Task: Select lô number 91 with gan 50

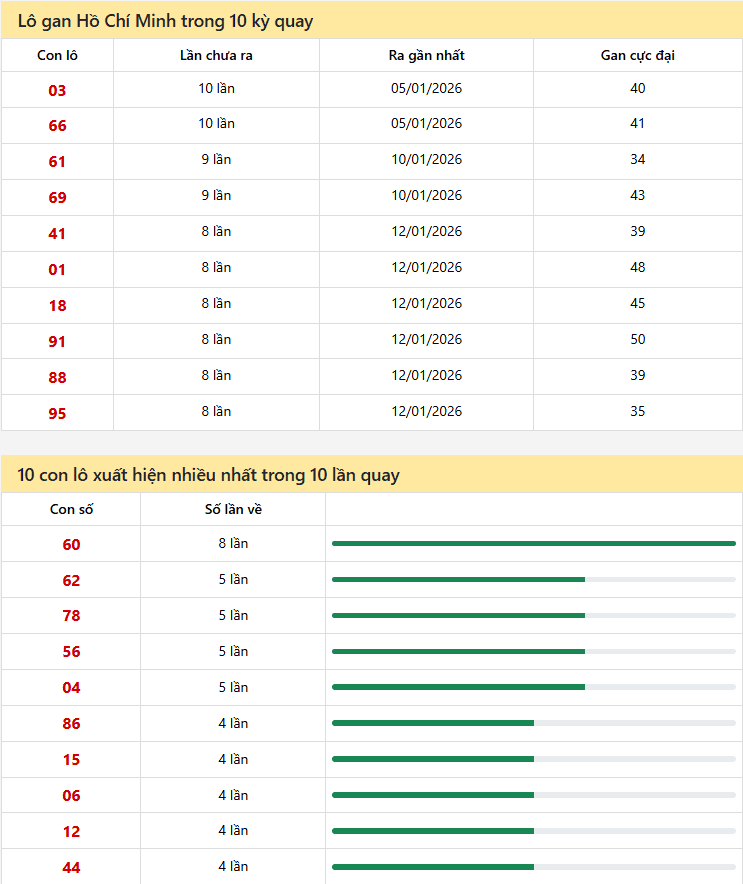Action: 57,341
